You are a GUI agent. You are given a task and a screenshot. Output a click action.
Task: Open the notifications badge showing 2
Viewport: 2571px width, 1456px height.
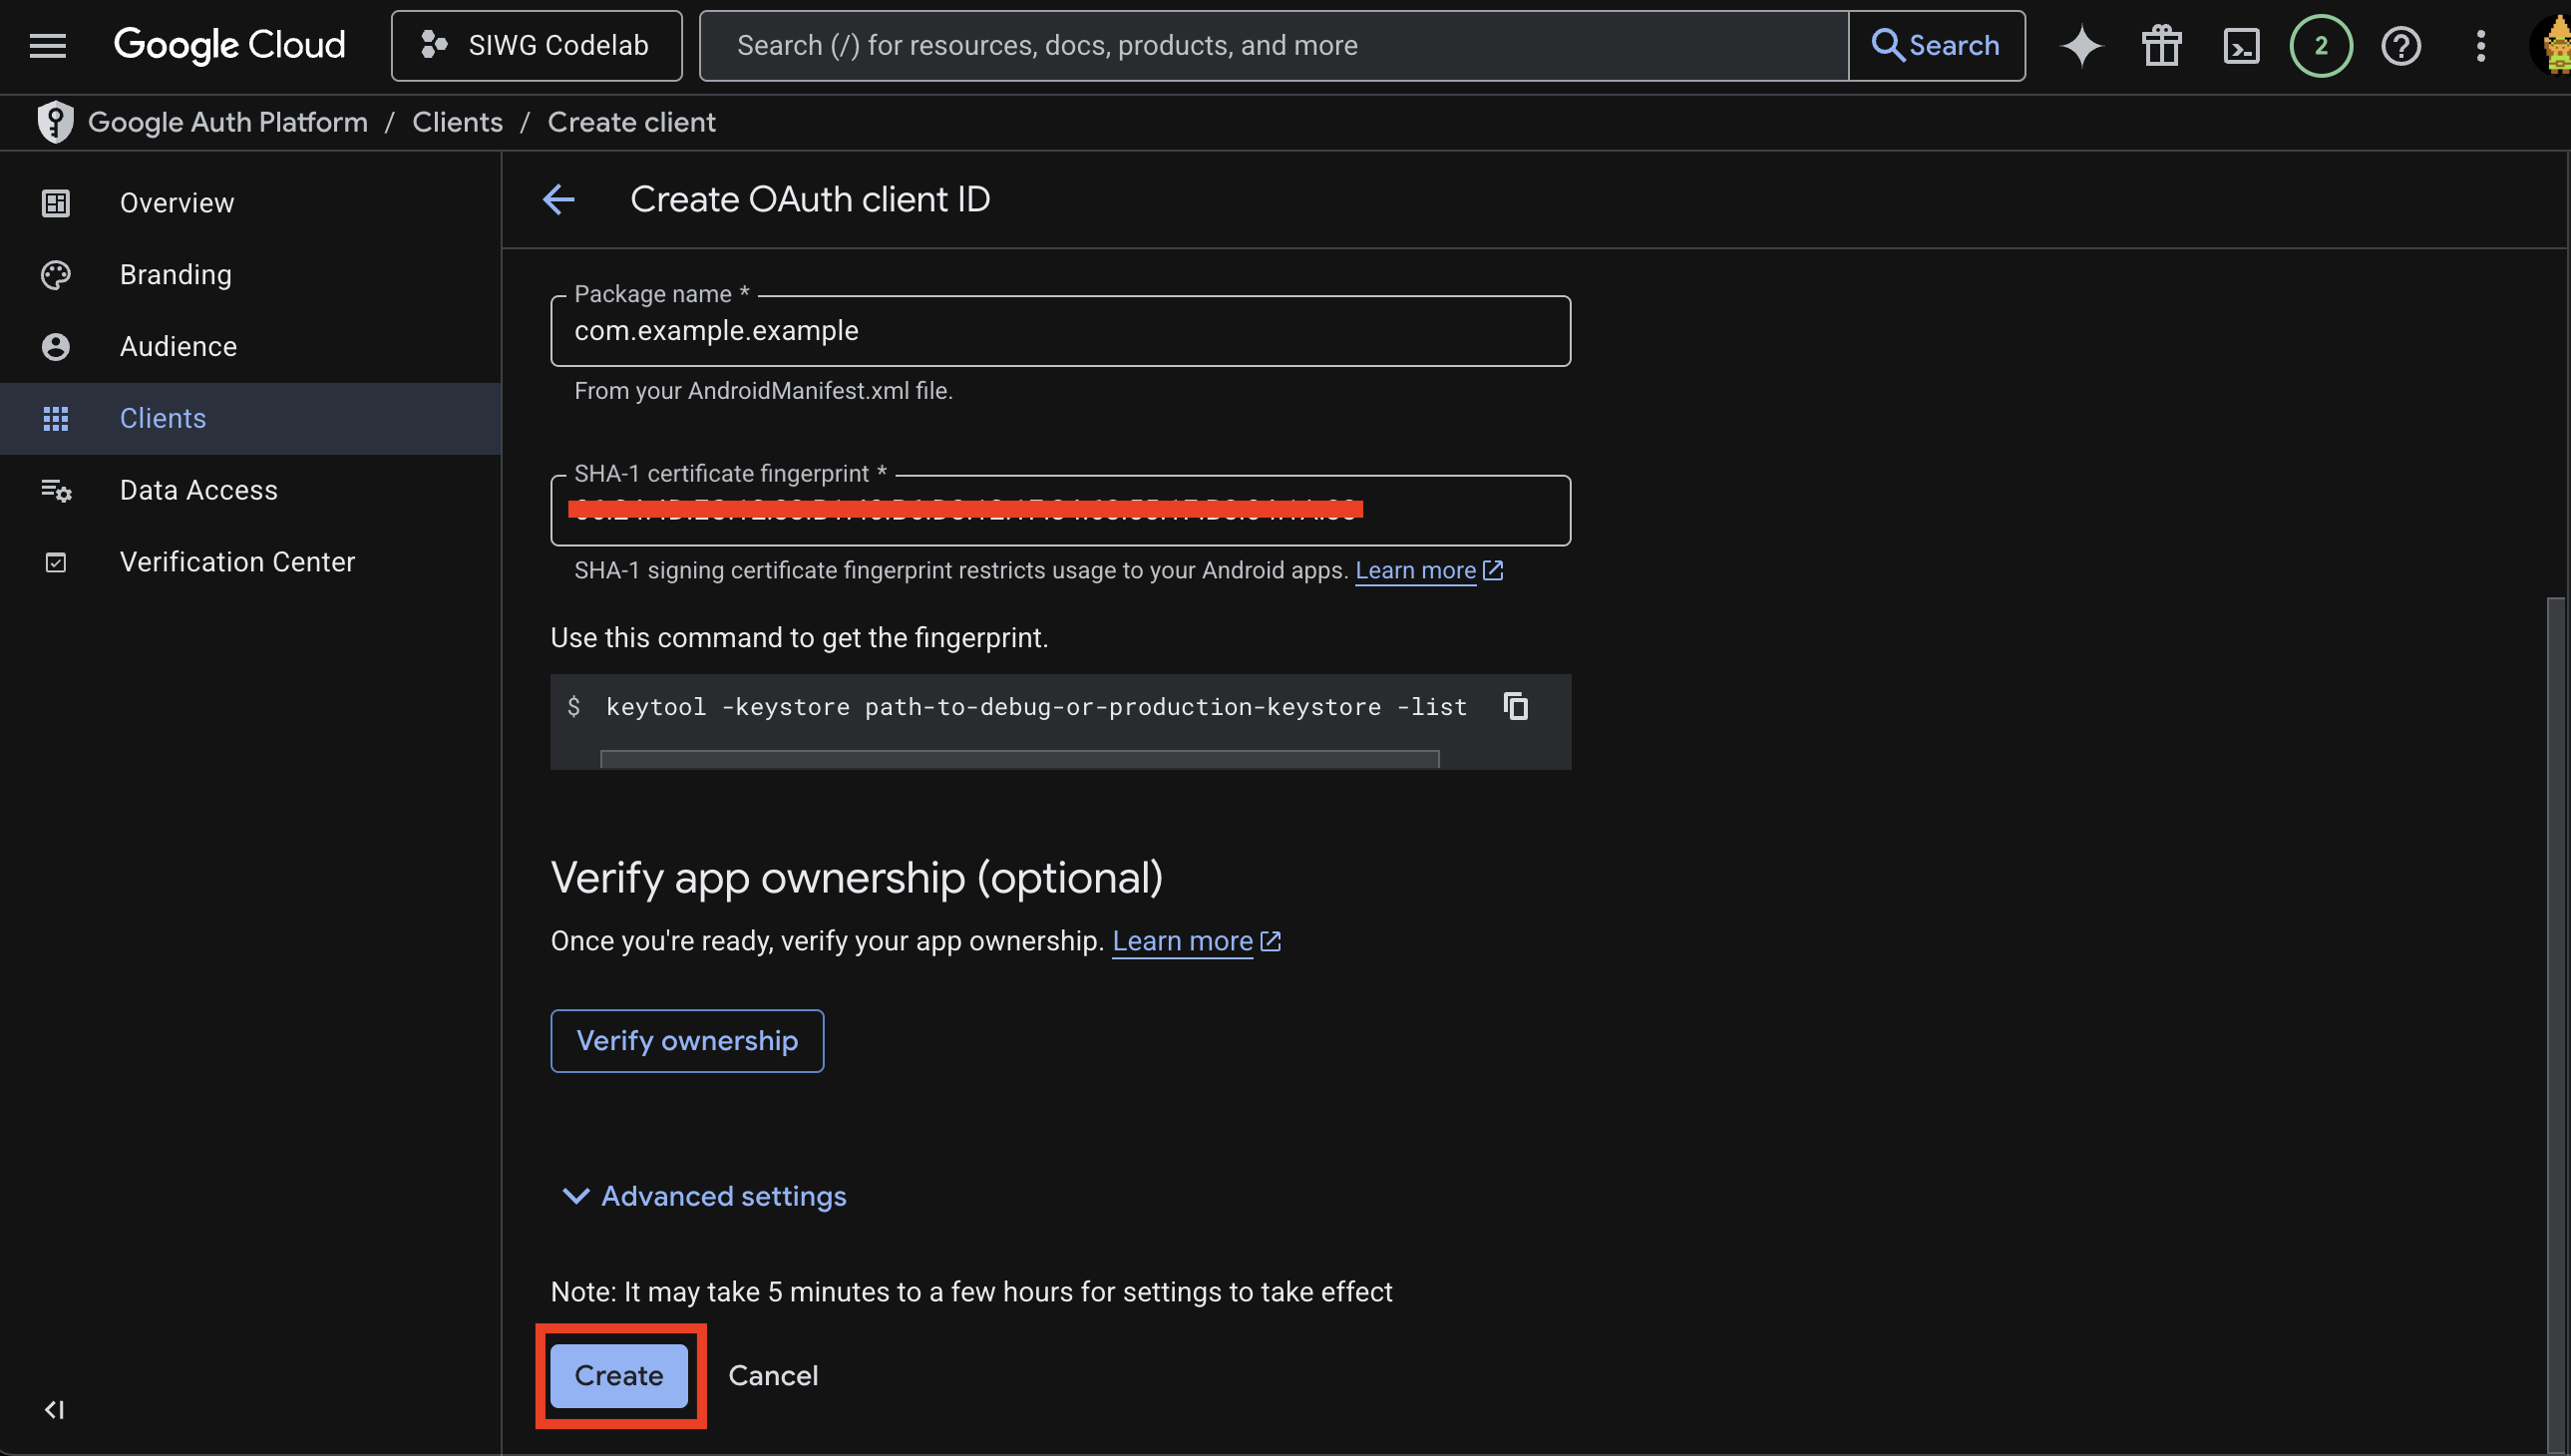click(2320, 45)
